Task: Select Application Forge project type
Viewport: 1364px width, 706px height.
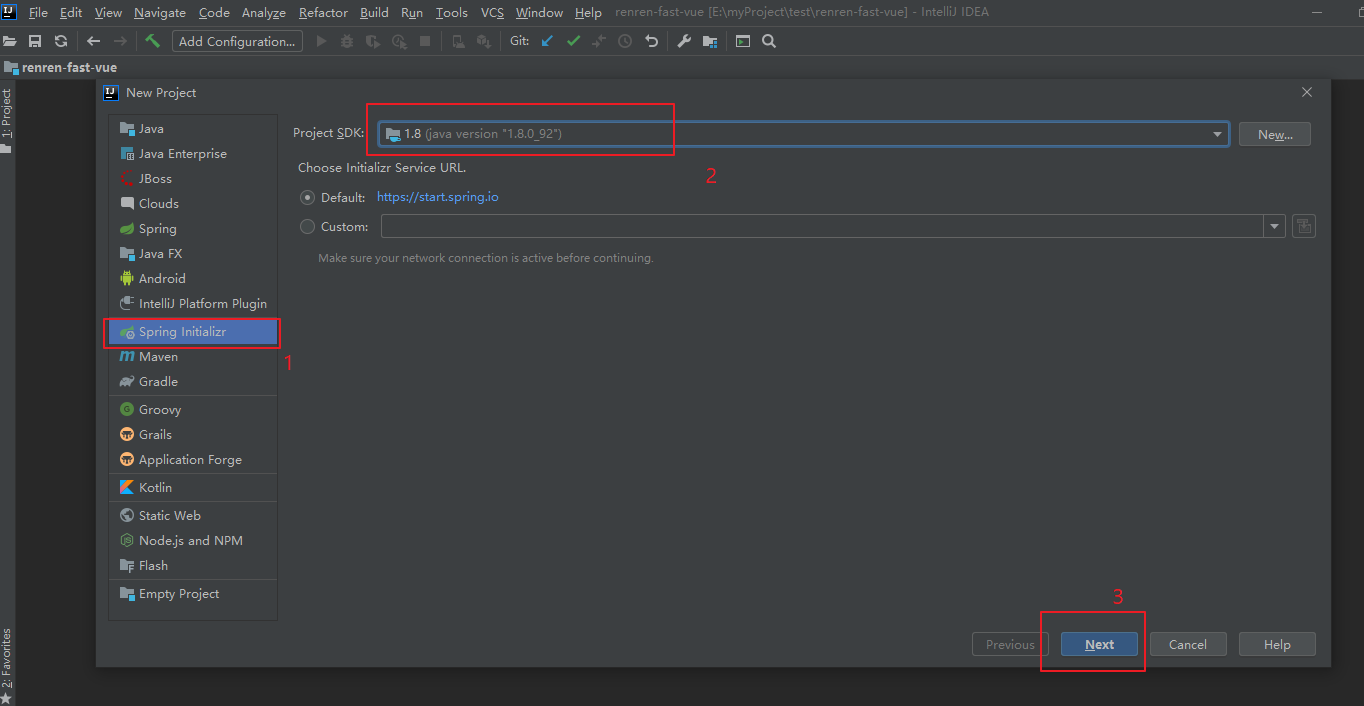Action: click(x=193, y=460)
